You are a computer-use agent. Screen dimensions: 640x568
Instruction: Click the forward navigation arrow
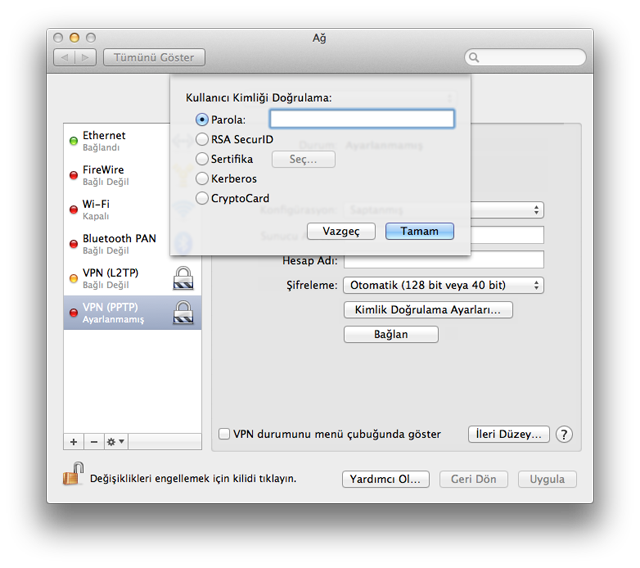coord(85,58)
